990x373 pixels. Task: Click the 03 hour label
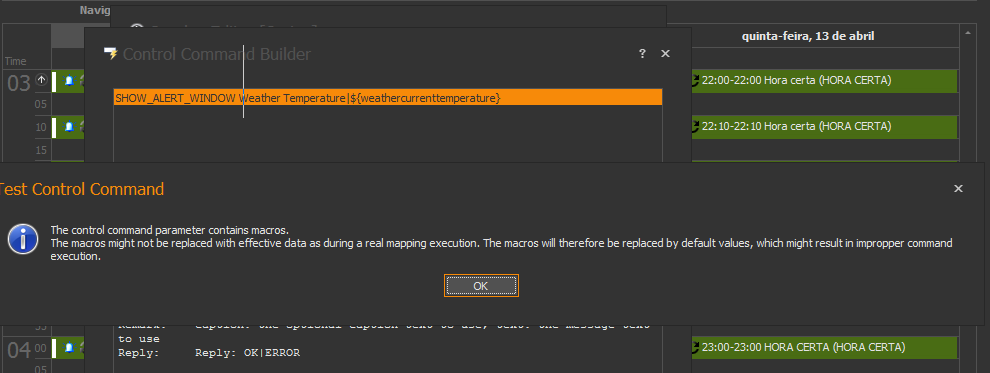point(19,83)
